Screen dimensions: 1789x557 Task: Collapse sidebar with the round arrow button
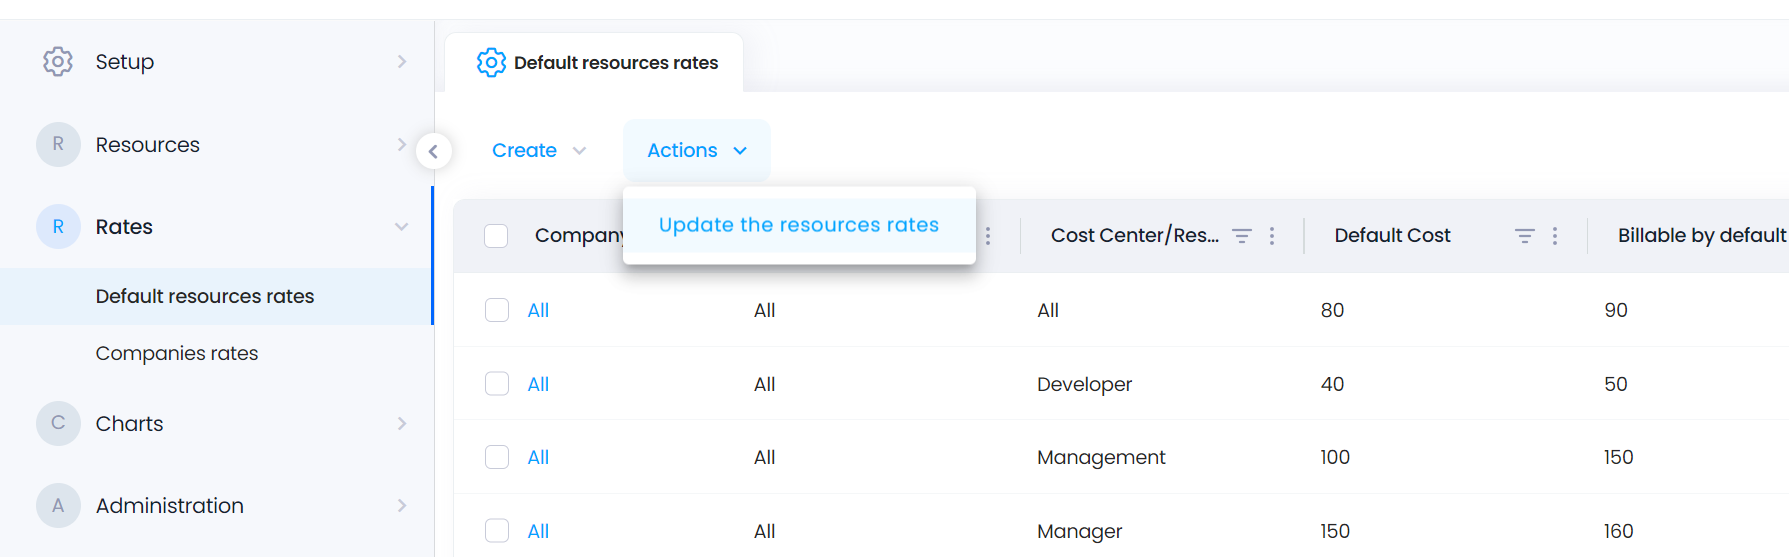[433, 151]
